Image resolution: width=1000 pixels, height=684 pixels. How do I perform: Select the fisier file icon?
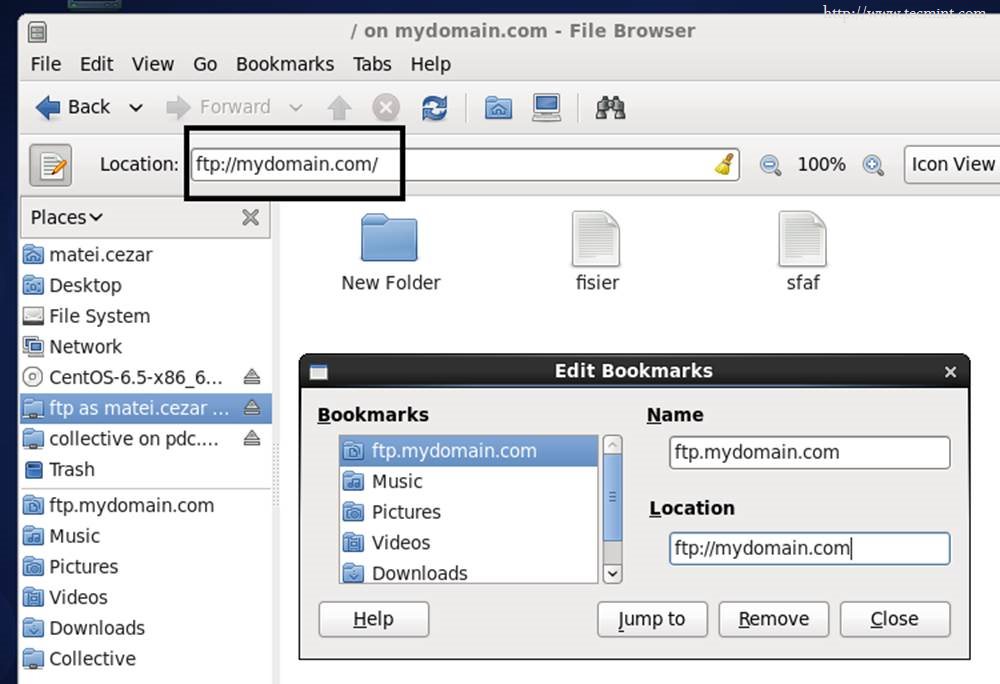coord(596,239)
